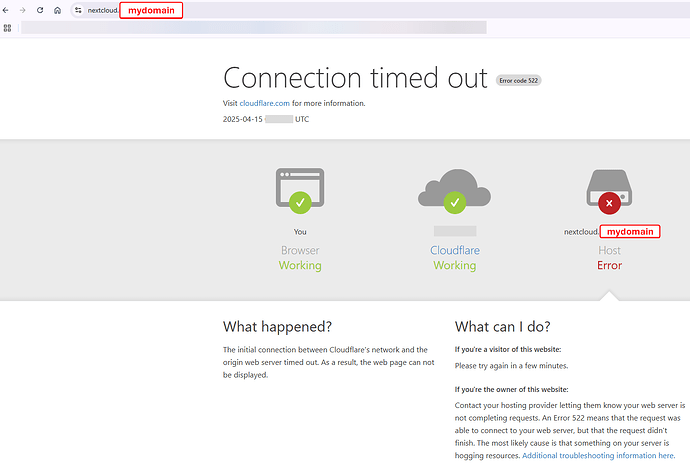
Task: Click the What happened? heading
Action: coord(277,327)
